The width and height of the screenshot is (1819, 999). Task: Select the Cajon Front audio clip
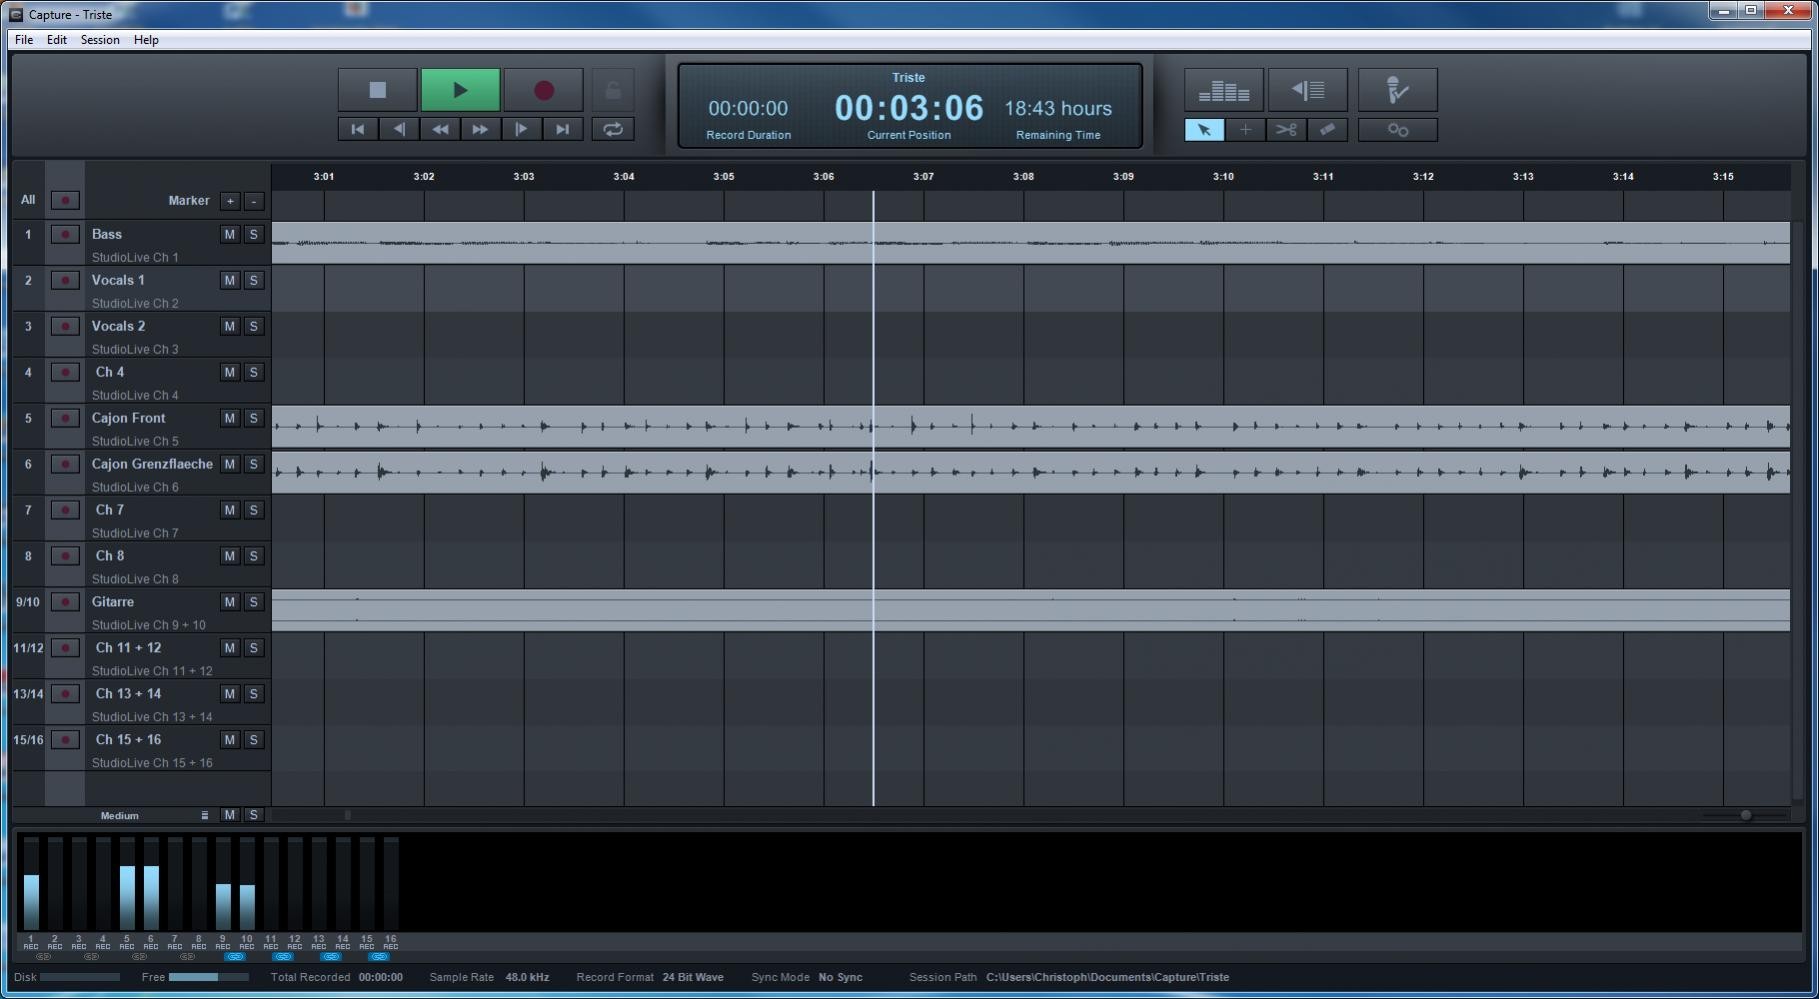[1031, 427]
